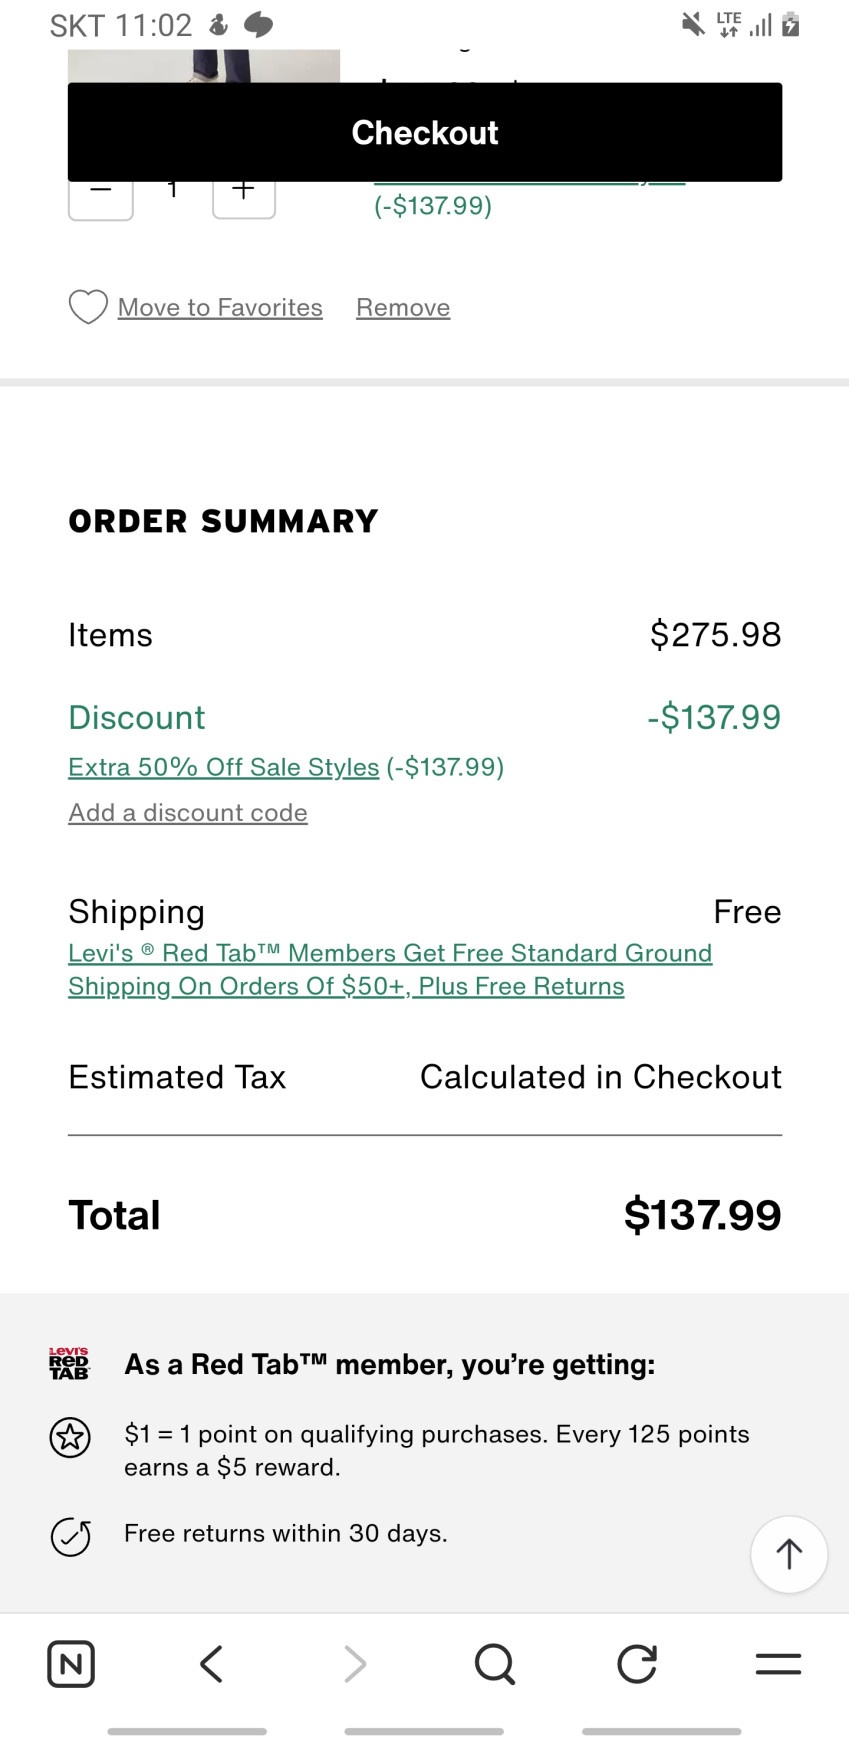Decrease item quantity with minus button

point(101,198)
